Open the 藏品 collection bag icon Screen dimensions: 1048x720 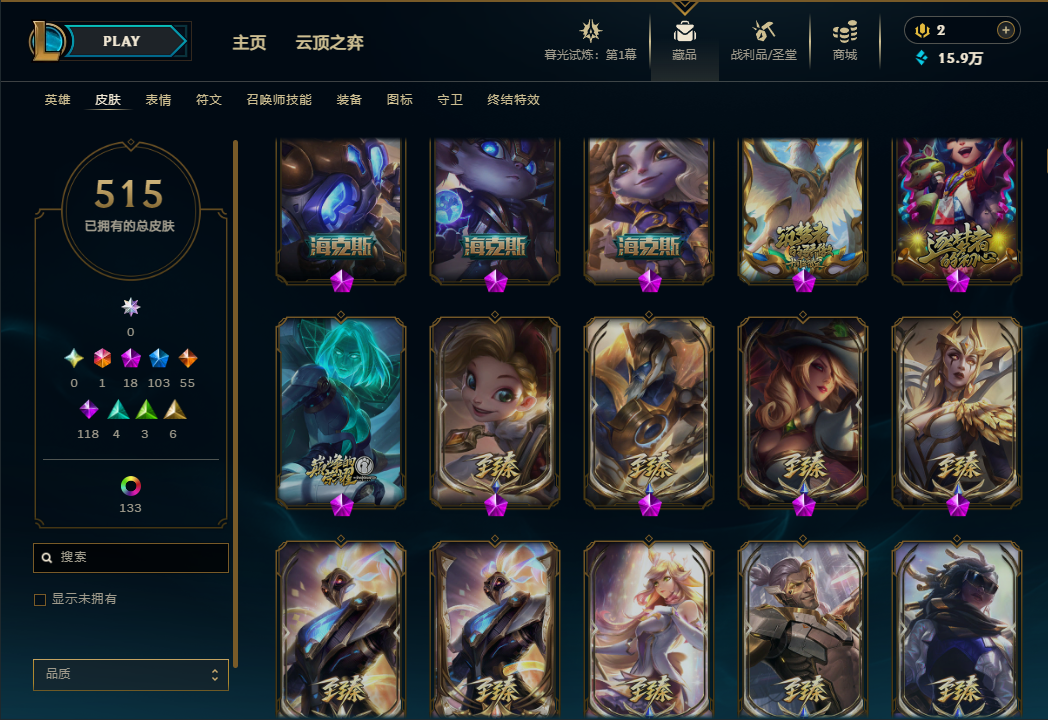tap(684, 31)
